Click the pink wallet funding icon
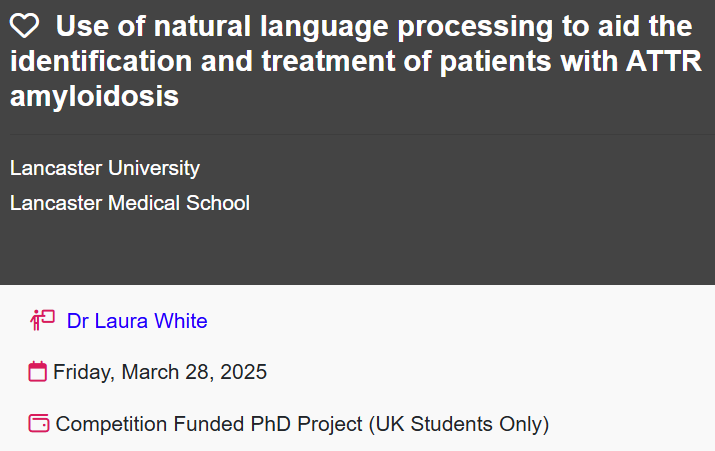This screenshot has height=451, width=715. pyautogui.click(x=39, y=423)
